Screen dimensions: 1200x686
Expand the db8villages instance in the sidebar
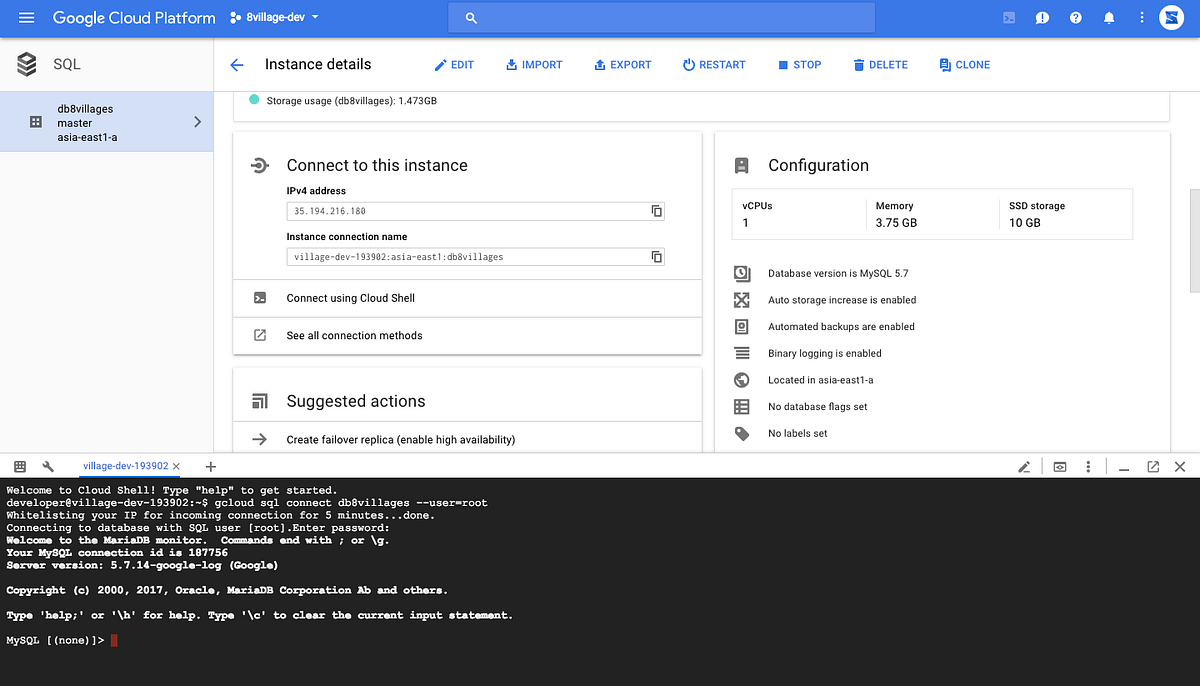coord(197,121)
